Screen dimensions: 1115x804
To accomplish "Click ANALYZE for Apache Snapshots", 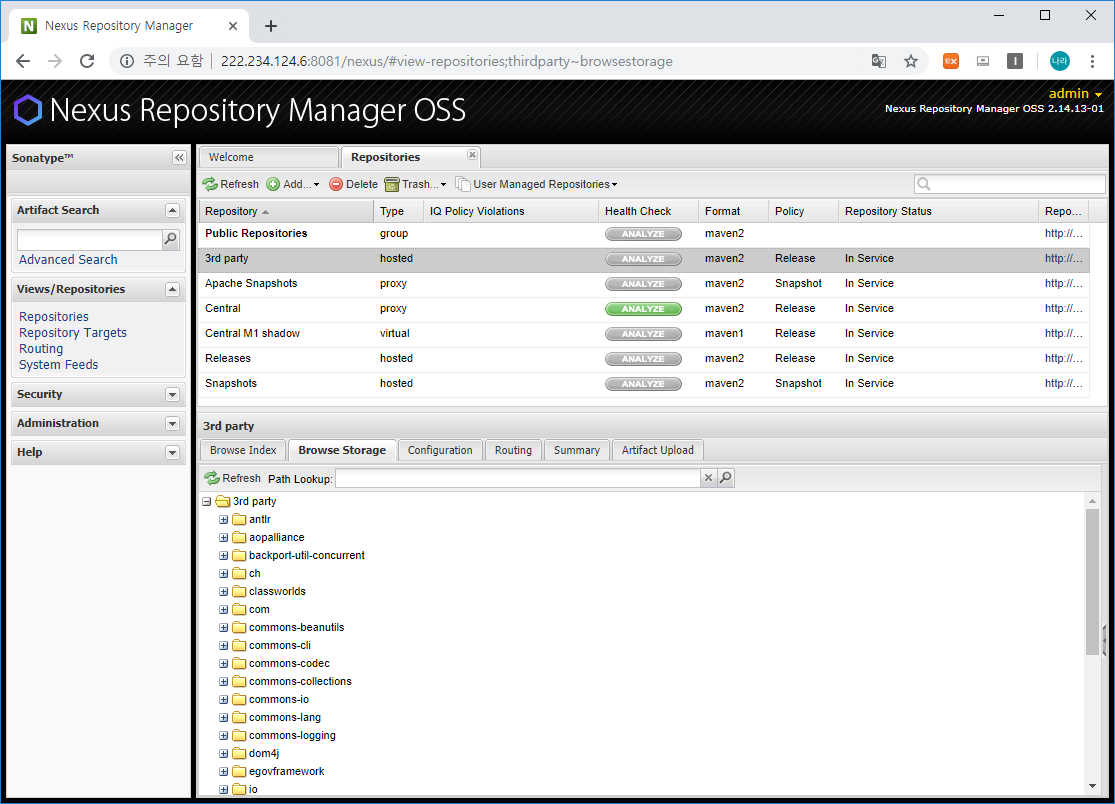I will click(x=643, y=284).
